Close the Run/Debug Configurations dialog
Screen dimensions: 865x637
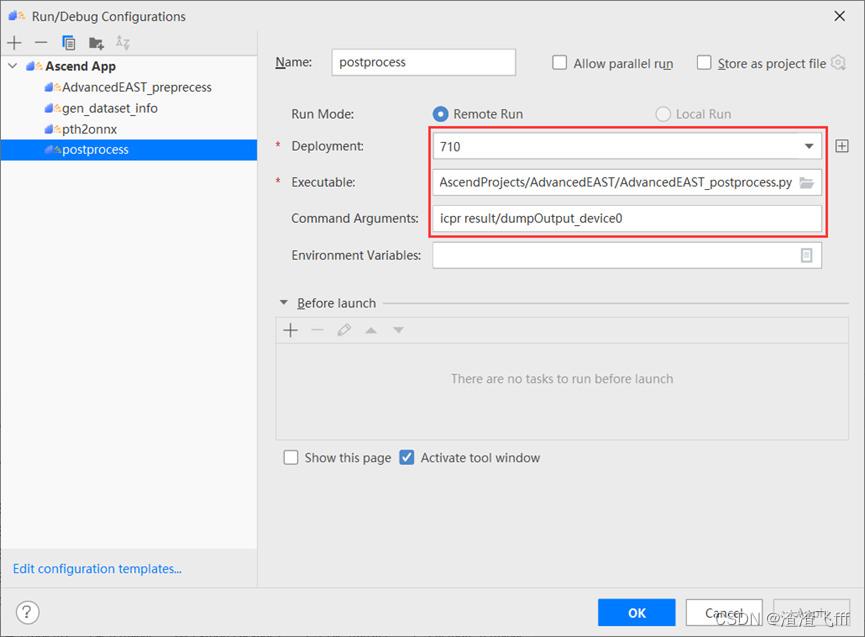[840, 16]
